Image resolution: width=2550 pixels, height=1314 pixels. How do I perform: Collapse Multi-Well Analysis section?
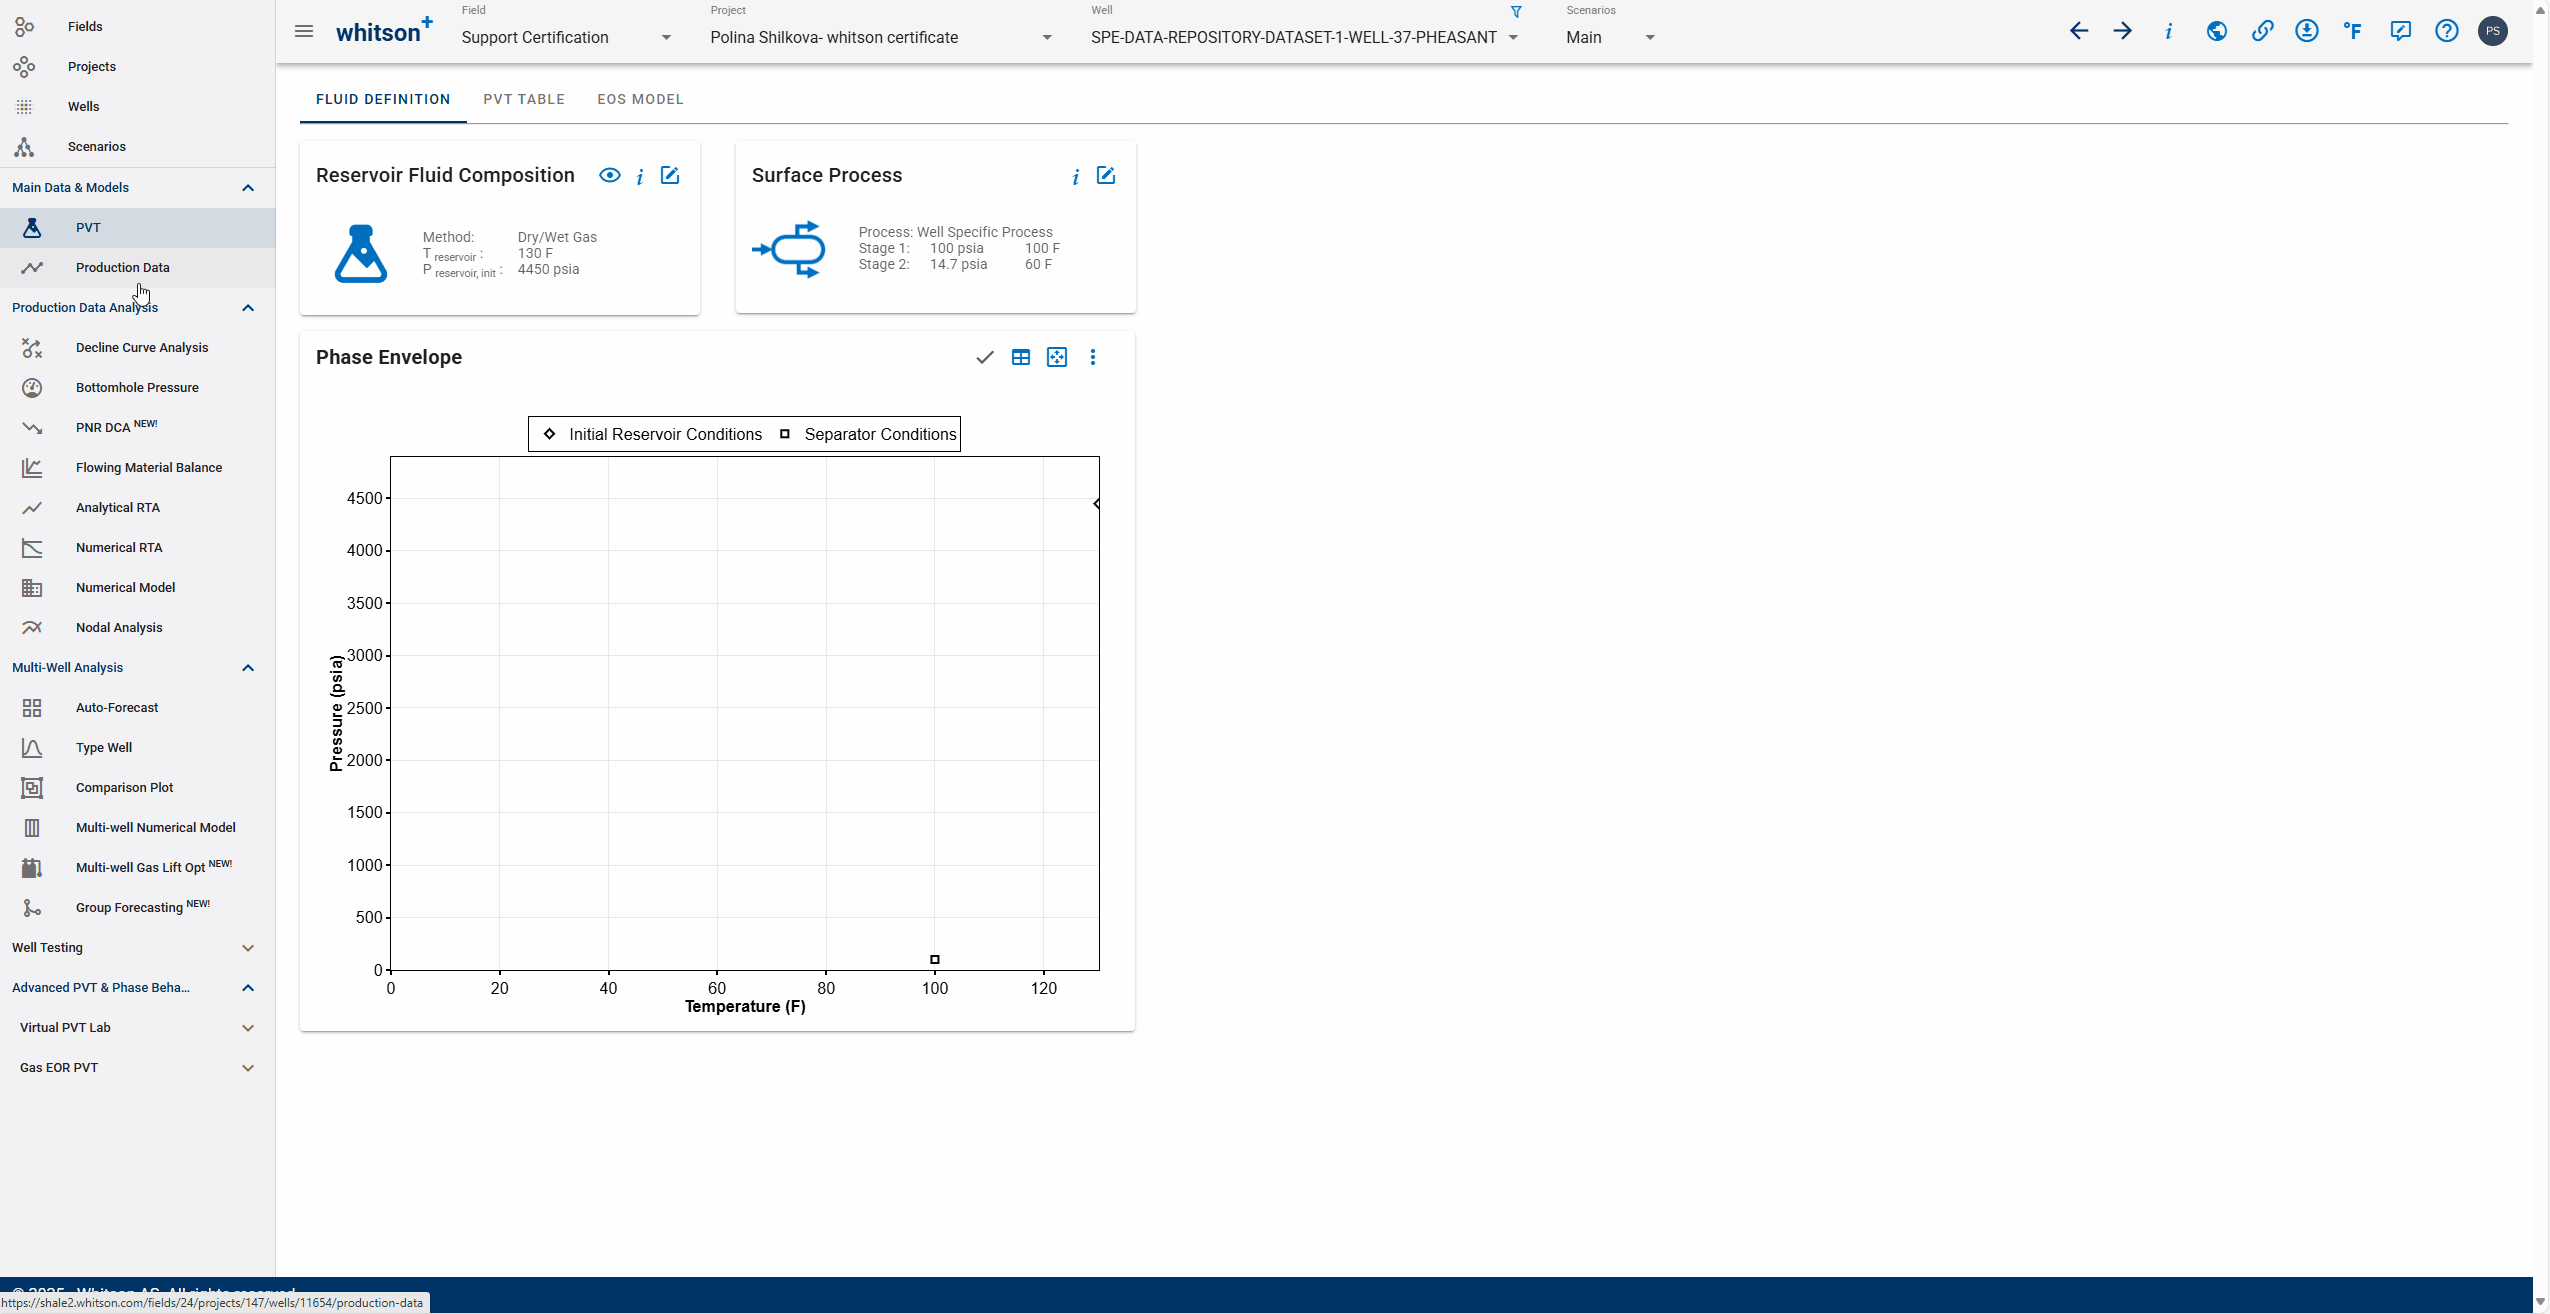pos(248,667)
